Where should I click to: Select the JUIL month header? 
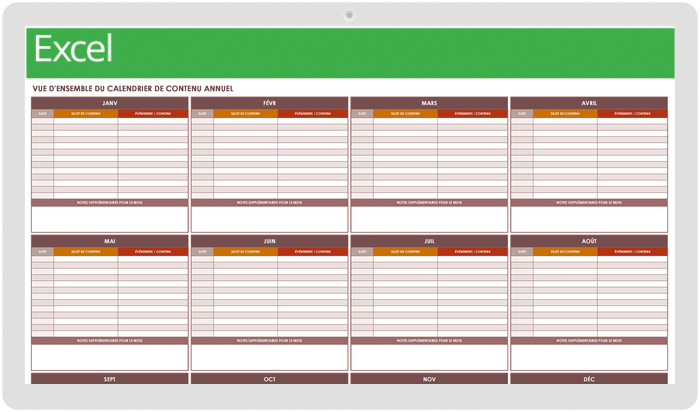429,241
